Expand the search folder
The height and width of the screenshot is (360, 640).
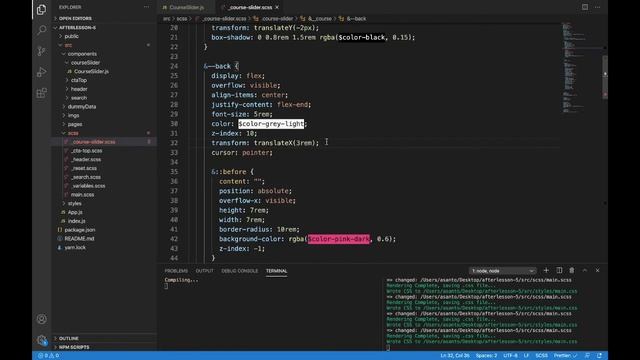tap(78, 98)
